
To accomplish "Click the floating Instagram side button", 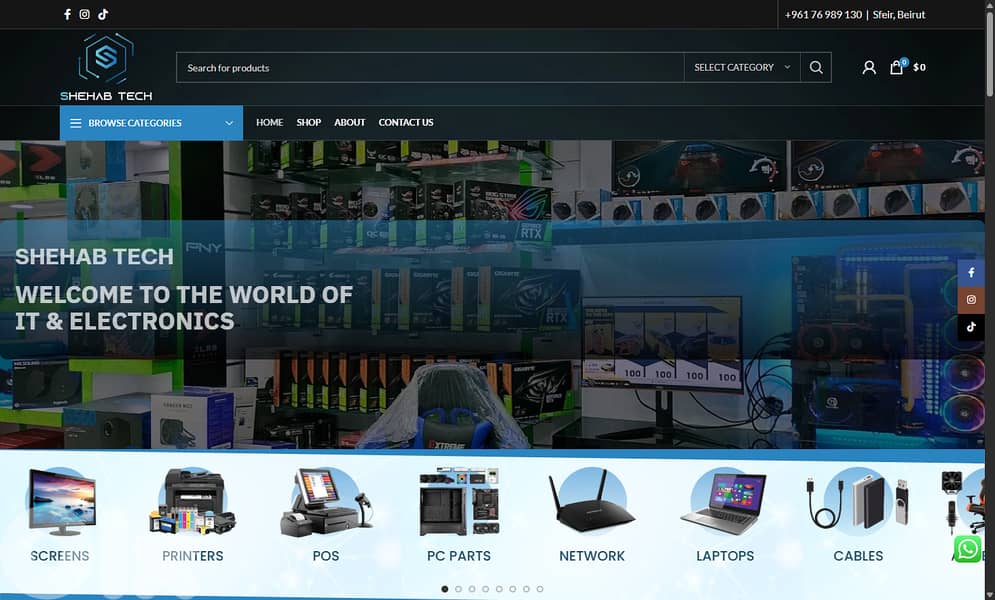I will click(971, 299).
